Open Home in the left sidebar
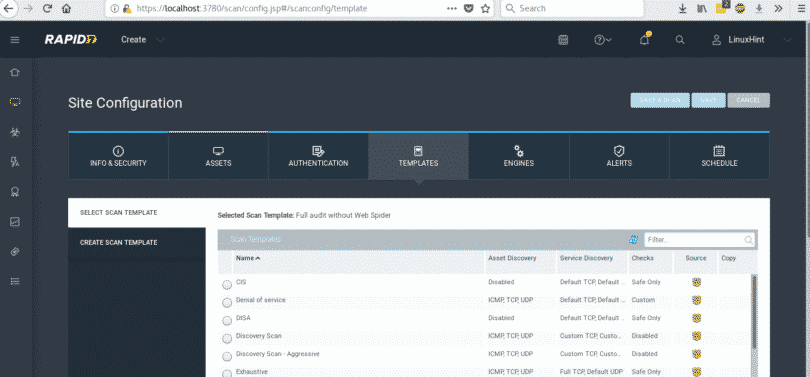Viewport: 810px width, 377px height. [15, 72]
